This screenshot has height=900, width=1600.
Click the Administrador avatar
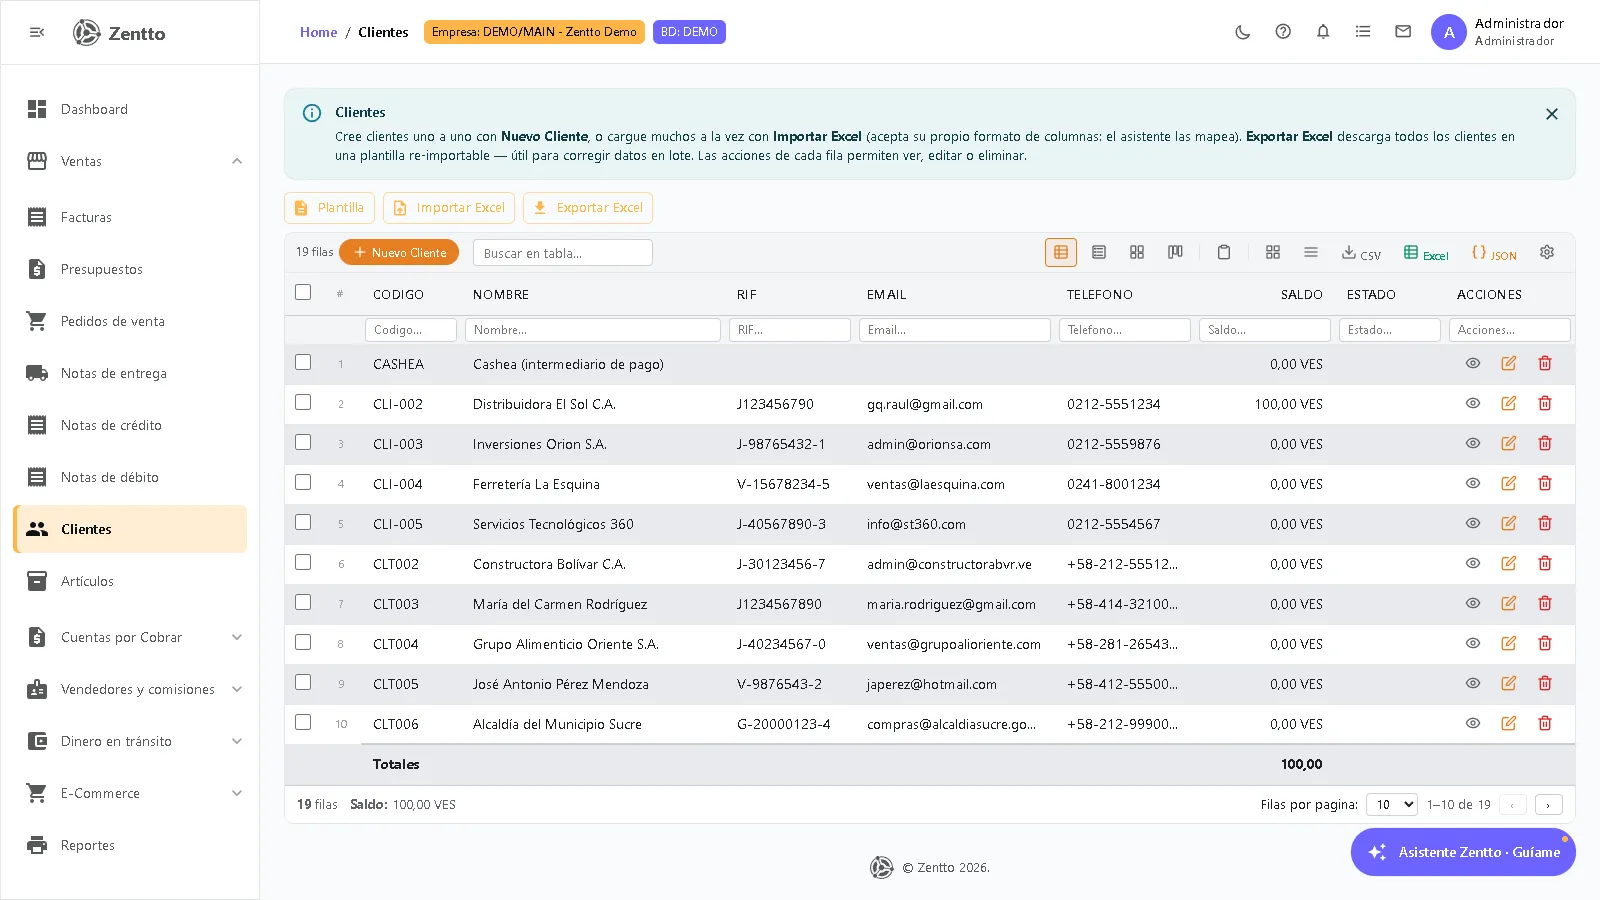coord(1449,32)
